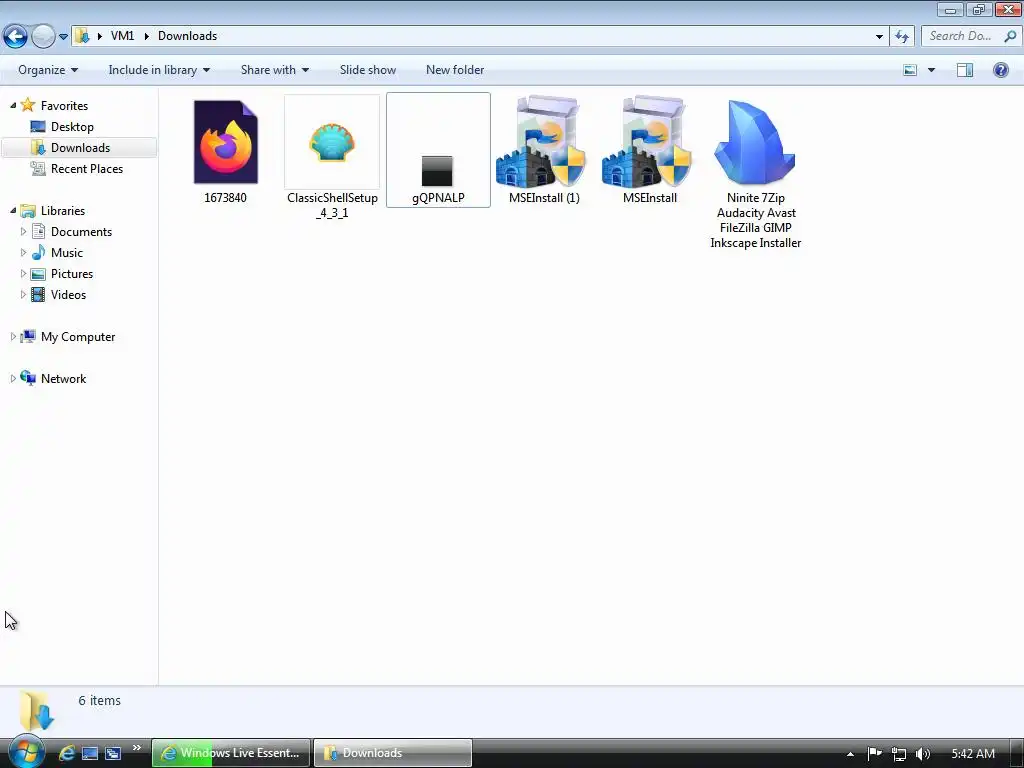
Task: Open the Firefox file named 1673840
Action: coord(225,142)
